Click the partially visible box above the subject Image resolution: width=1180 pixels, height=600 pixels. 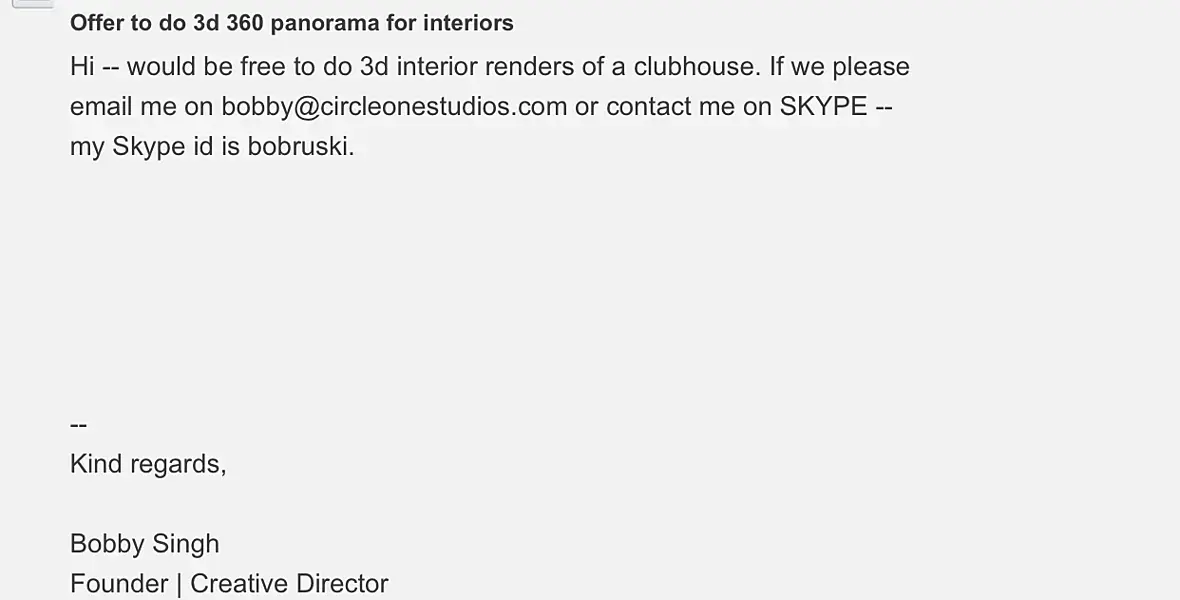coord(32,3)
